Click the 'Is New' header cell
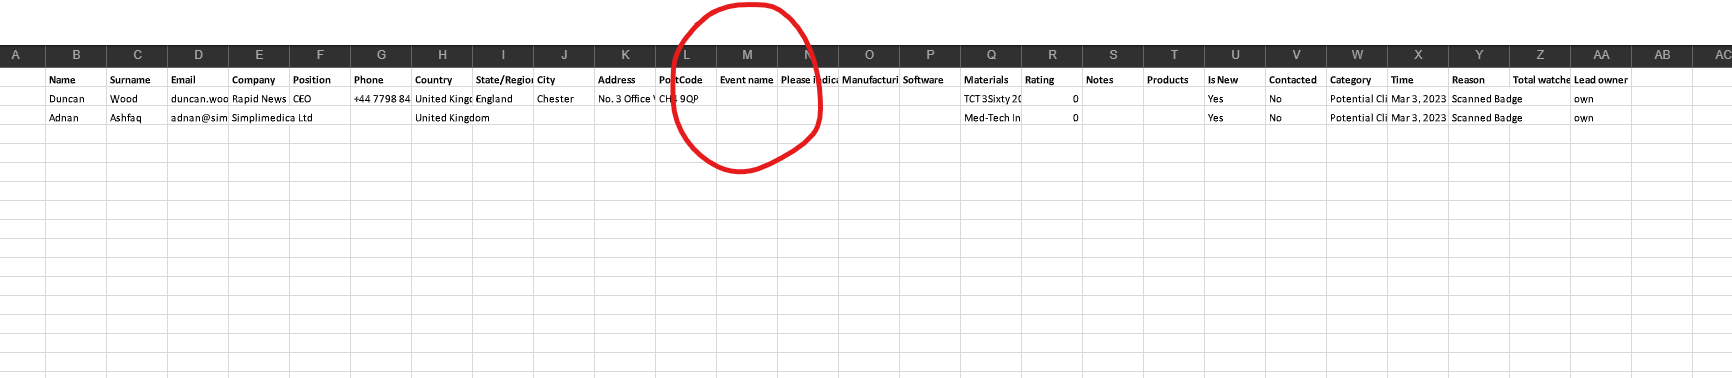The width and height of the screenshot is (1732, 378). pos(1235,79)
